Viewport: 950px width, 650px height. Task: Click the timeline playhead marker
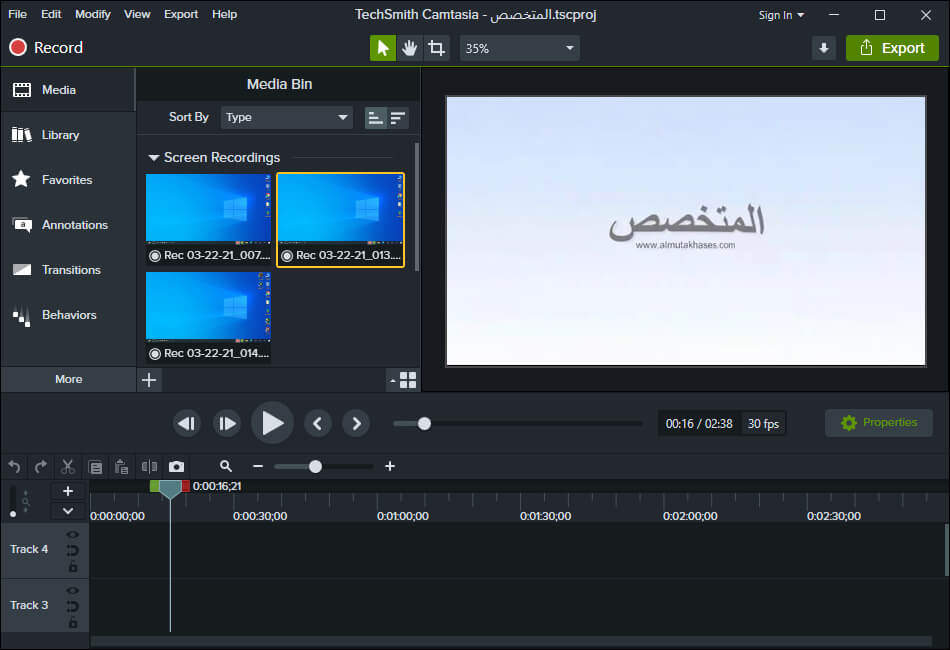[170, 489]
